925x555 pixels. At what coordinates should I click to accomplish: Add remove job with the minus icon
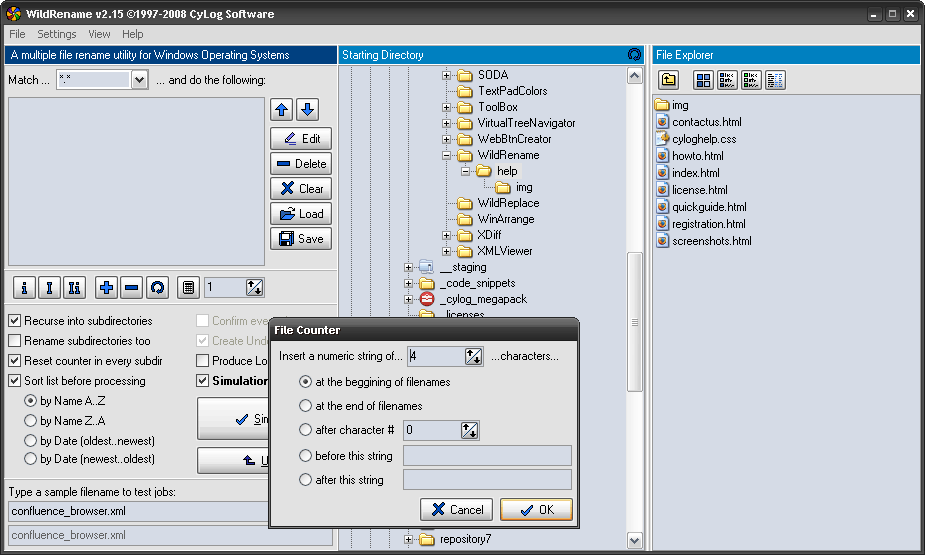pos(132,288)
